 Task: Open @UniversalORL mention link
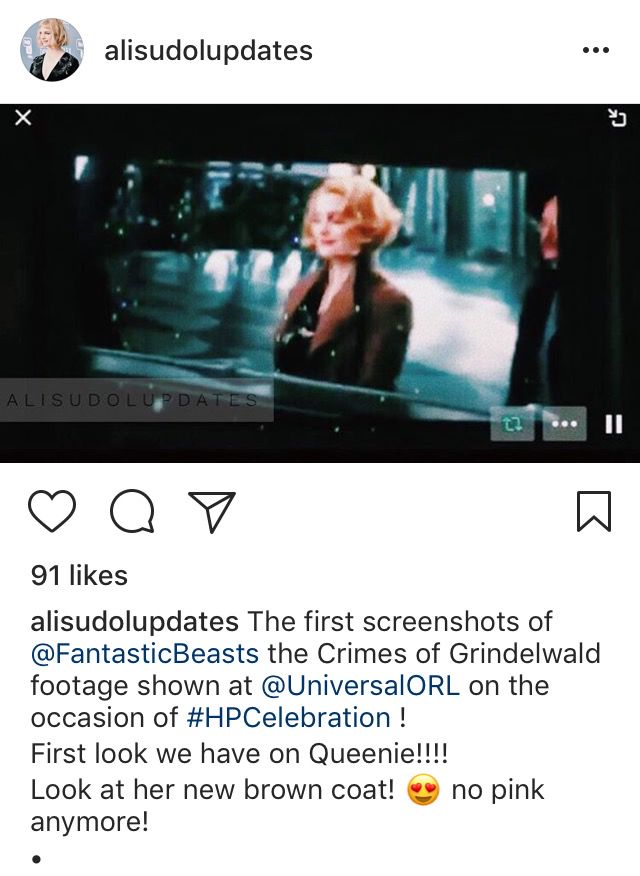[360, 685]
